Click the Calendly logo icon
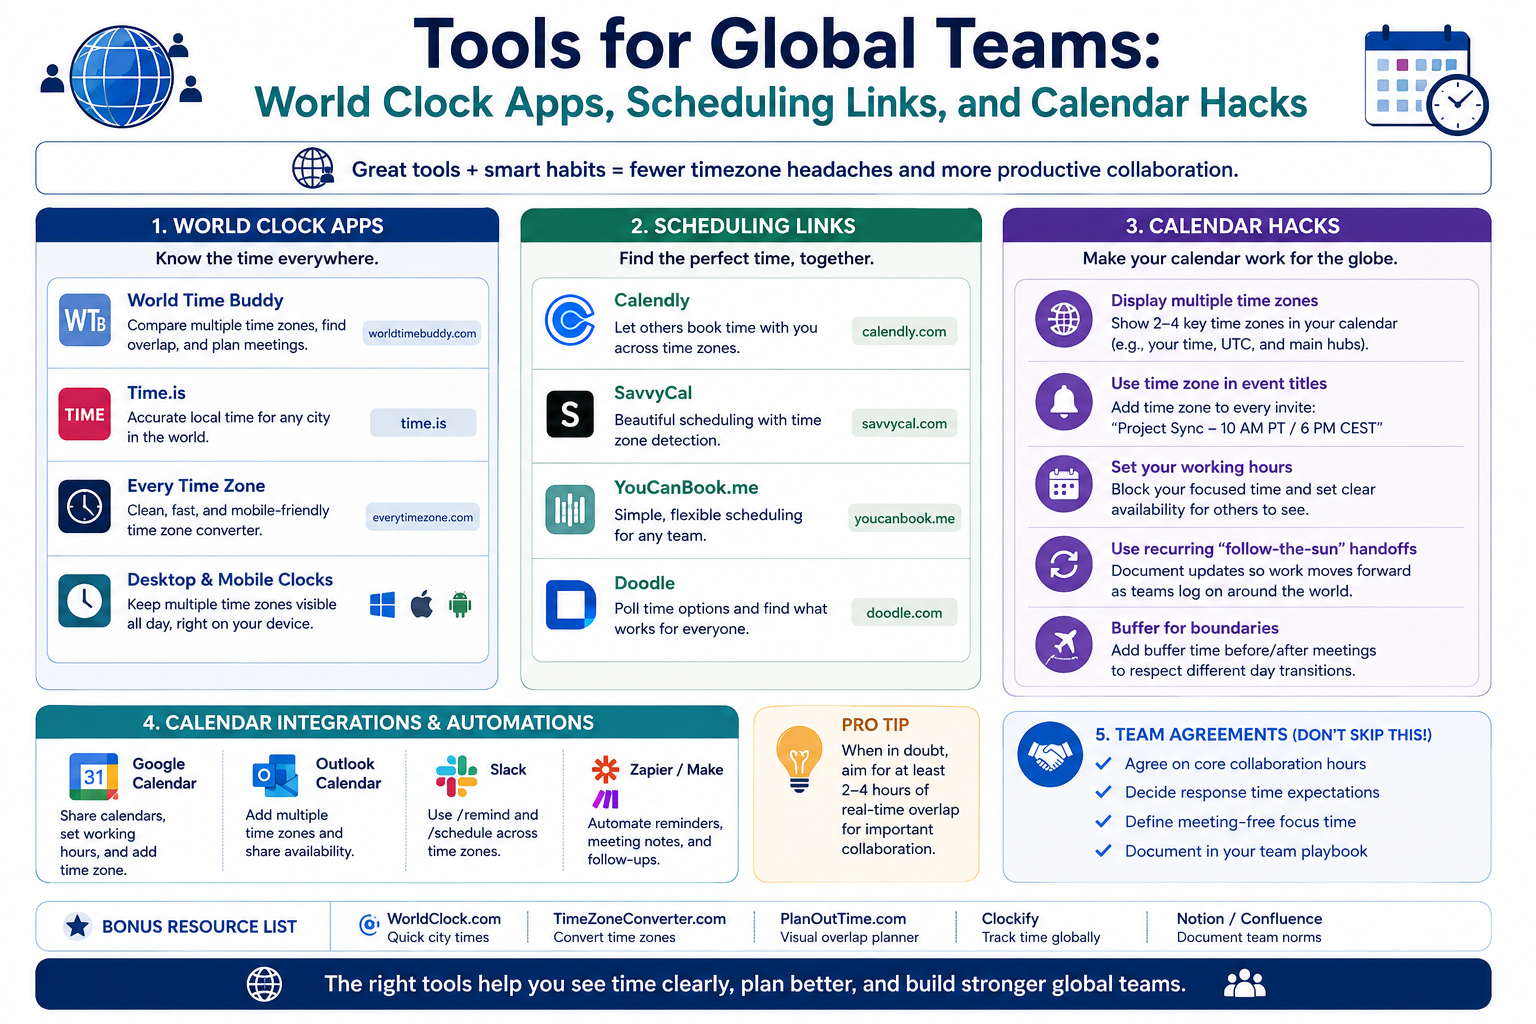This screenshot has width=1536, height=1024. coord(570,321)
